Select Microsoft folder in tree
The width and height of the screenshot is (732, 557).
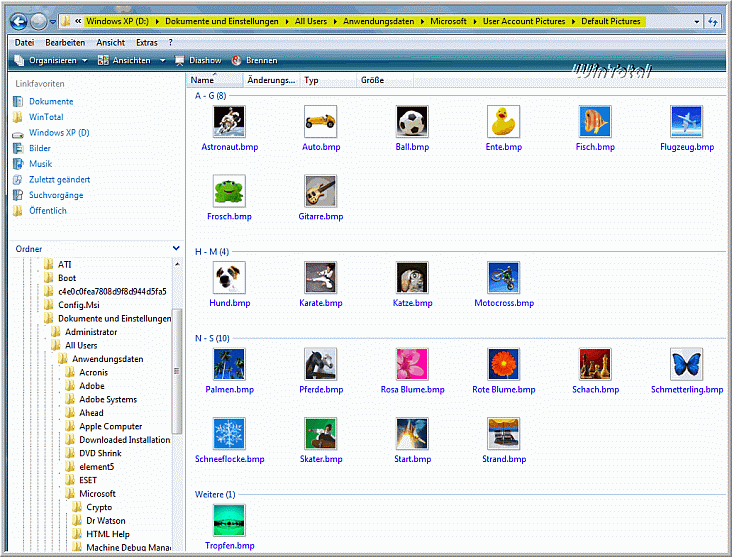97,494
